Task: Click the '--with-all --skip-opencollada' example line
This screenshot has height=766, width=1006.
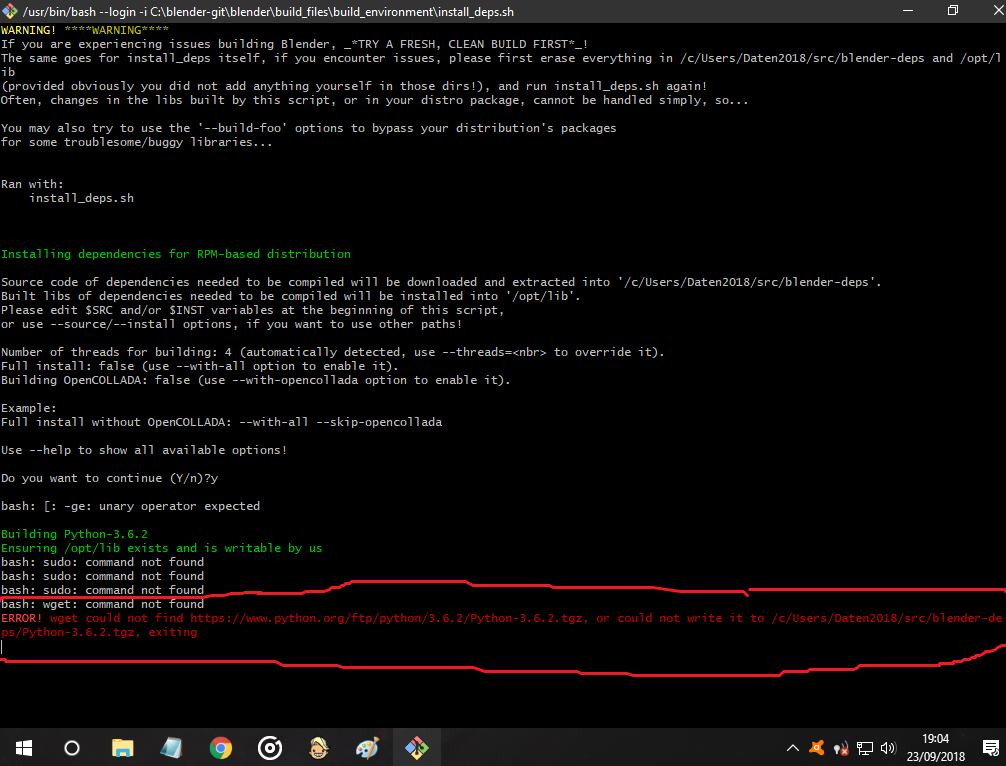Action: pos(221,422)
